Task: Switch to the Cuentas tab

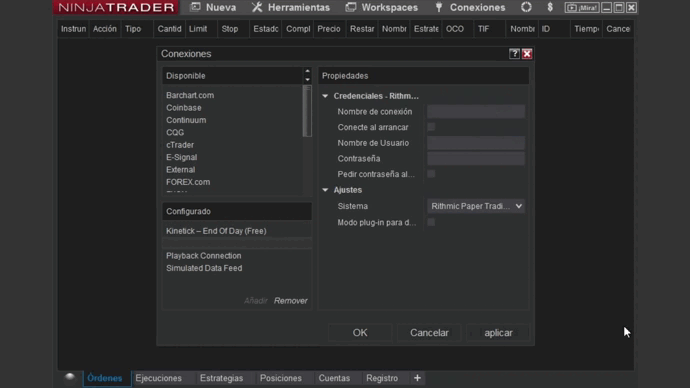Action: tap(334, 378)
